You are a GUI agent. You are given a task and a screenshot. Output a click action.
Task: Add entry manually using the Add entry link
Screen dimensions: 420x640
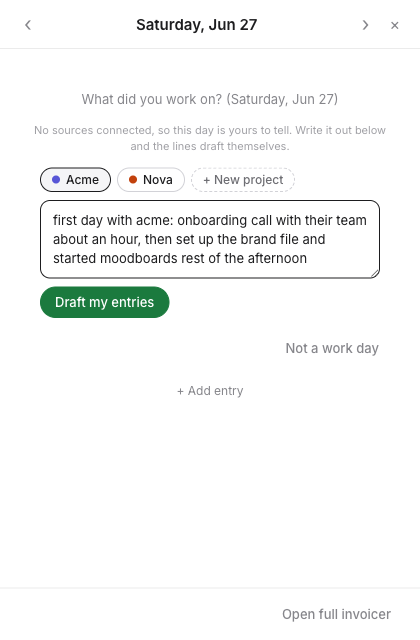click(210, 391)
